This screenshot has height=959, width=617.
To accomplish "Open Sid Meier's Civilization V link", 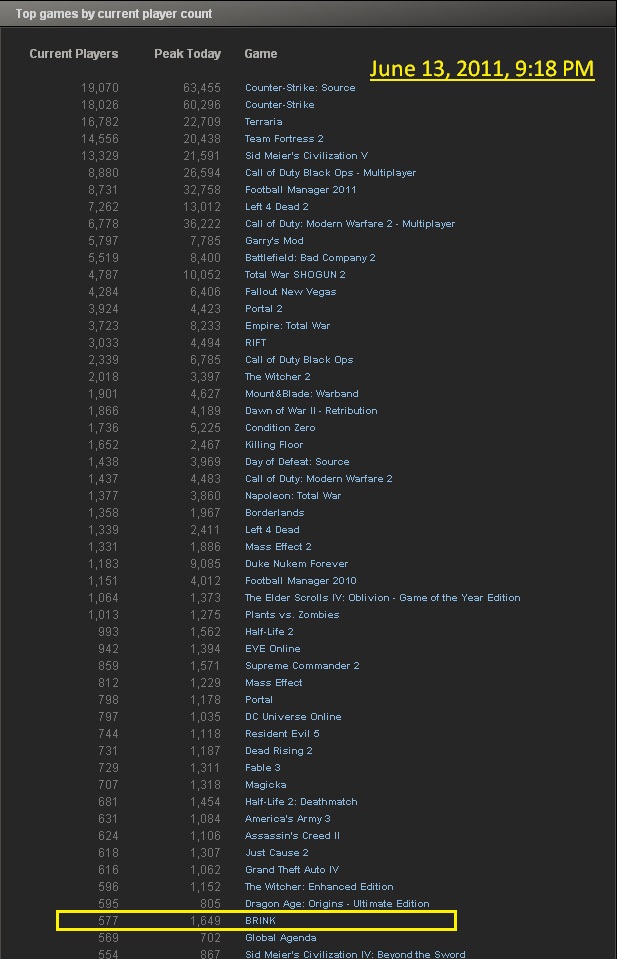I will click(x=306, y=156).
